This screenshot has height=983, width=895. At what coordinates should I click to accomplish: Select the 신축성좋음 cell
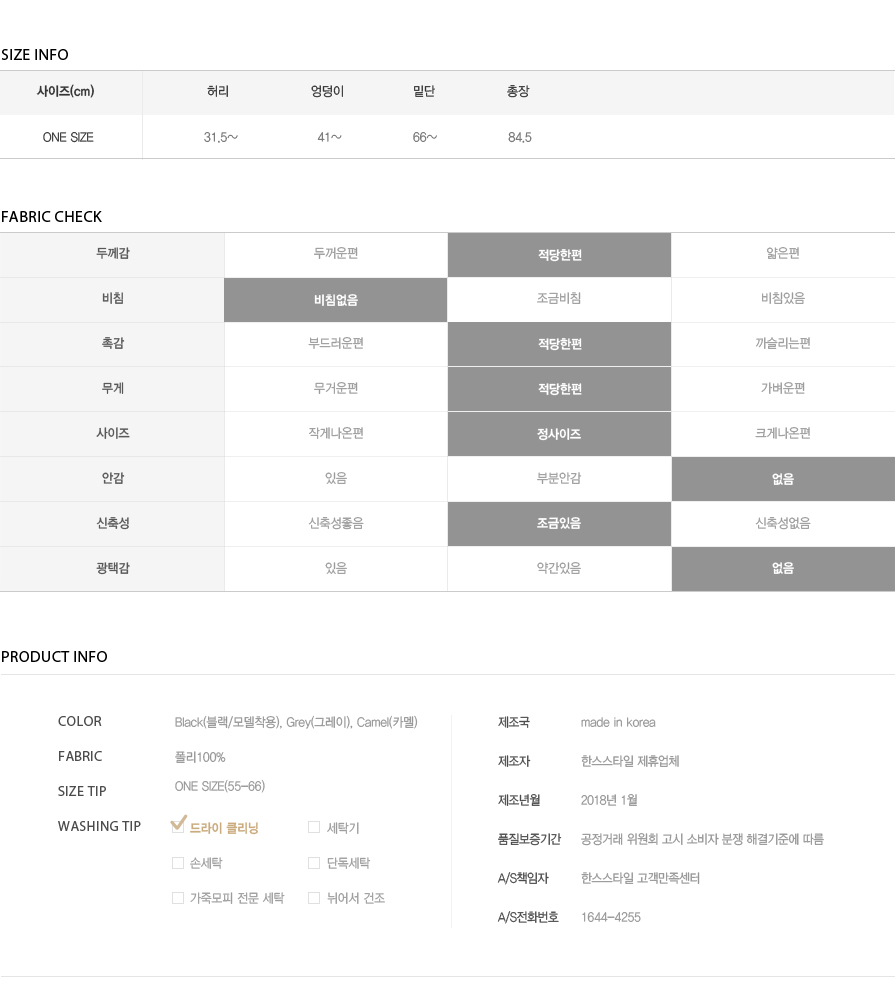(336, 523)
